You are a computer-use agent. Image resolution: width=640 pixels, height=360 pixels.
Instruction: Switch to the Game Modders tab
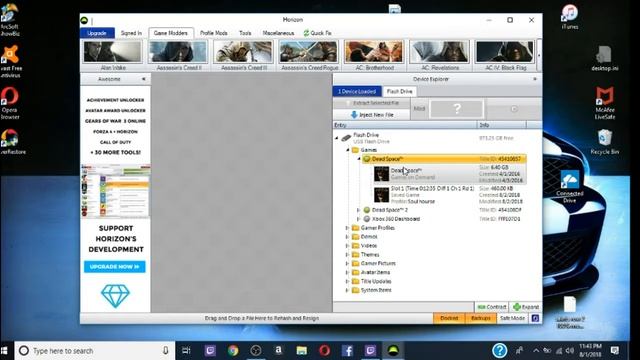click(x=171, y=33)
